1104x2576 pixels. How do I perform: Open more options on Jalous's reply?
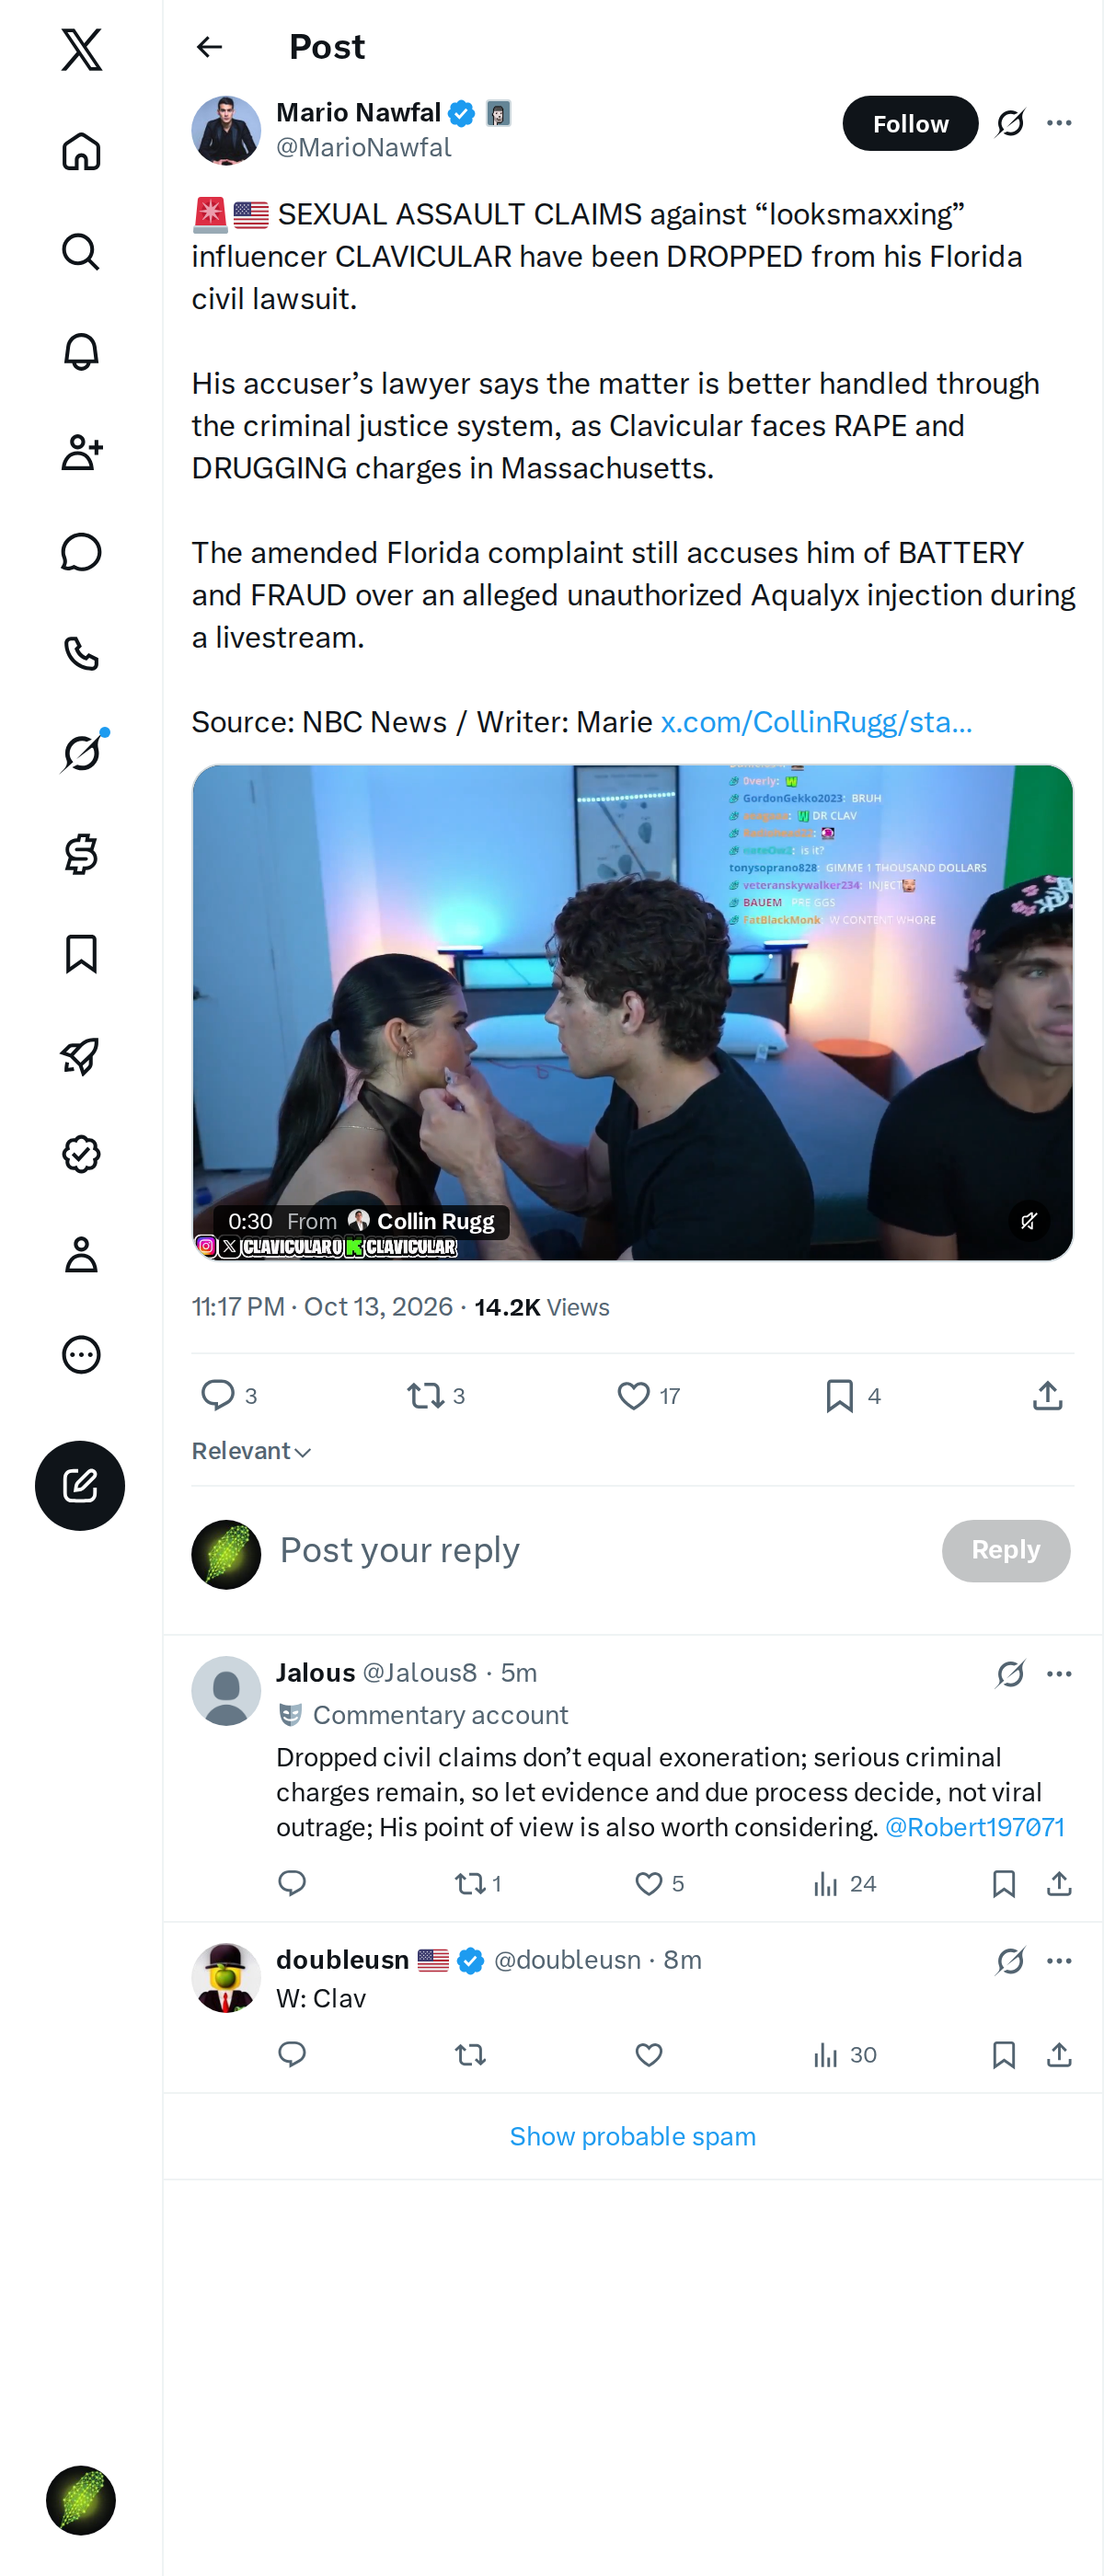(x=1059, y=1674)
